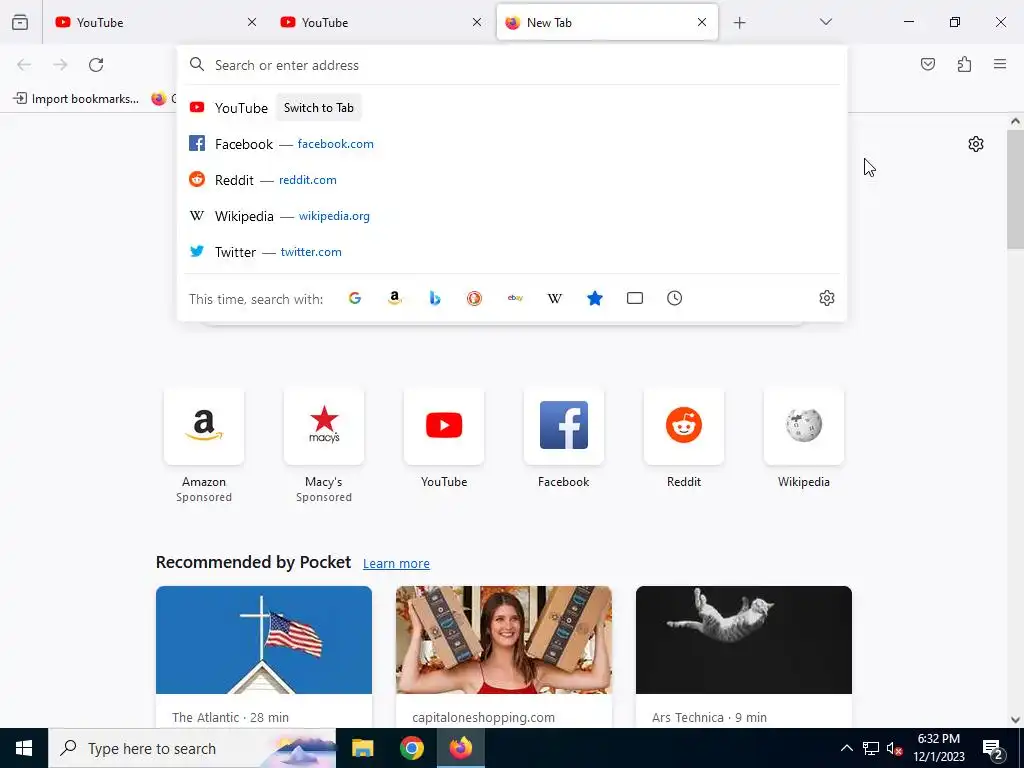Switch to the first YouTube tab
The width and height of the screenshot is (1024, 768).
click(157, 22)
